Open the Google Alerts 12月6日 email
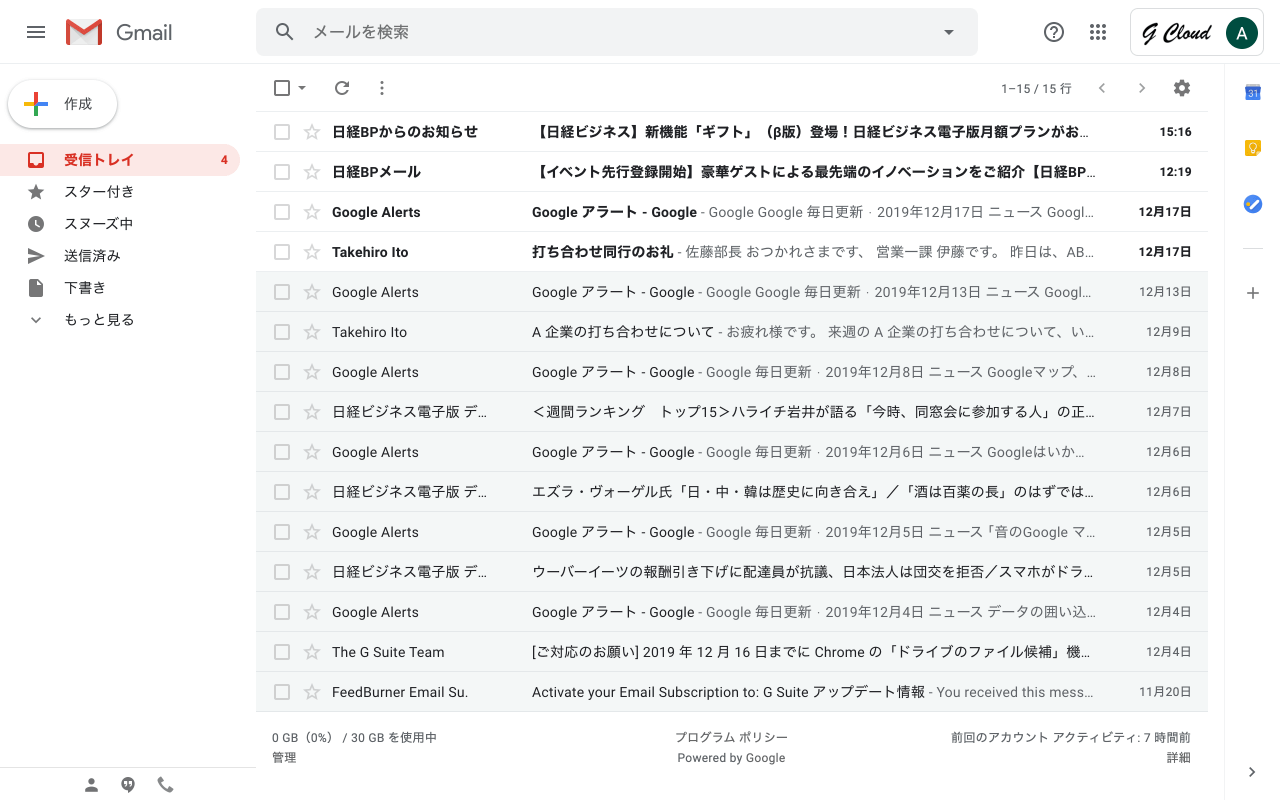Viewport: 1280px width, 800px height. pyautogui.click(x=731, y=452)
